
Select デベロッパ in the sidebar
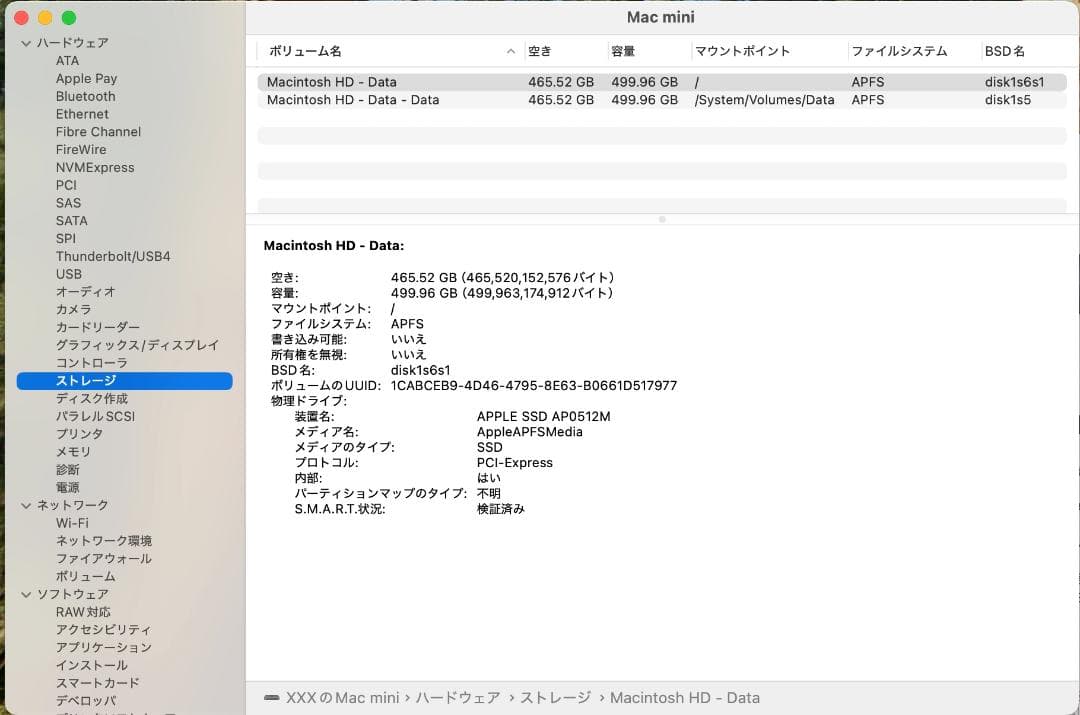pyautogui.click(x=85, y=701)
